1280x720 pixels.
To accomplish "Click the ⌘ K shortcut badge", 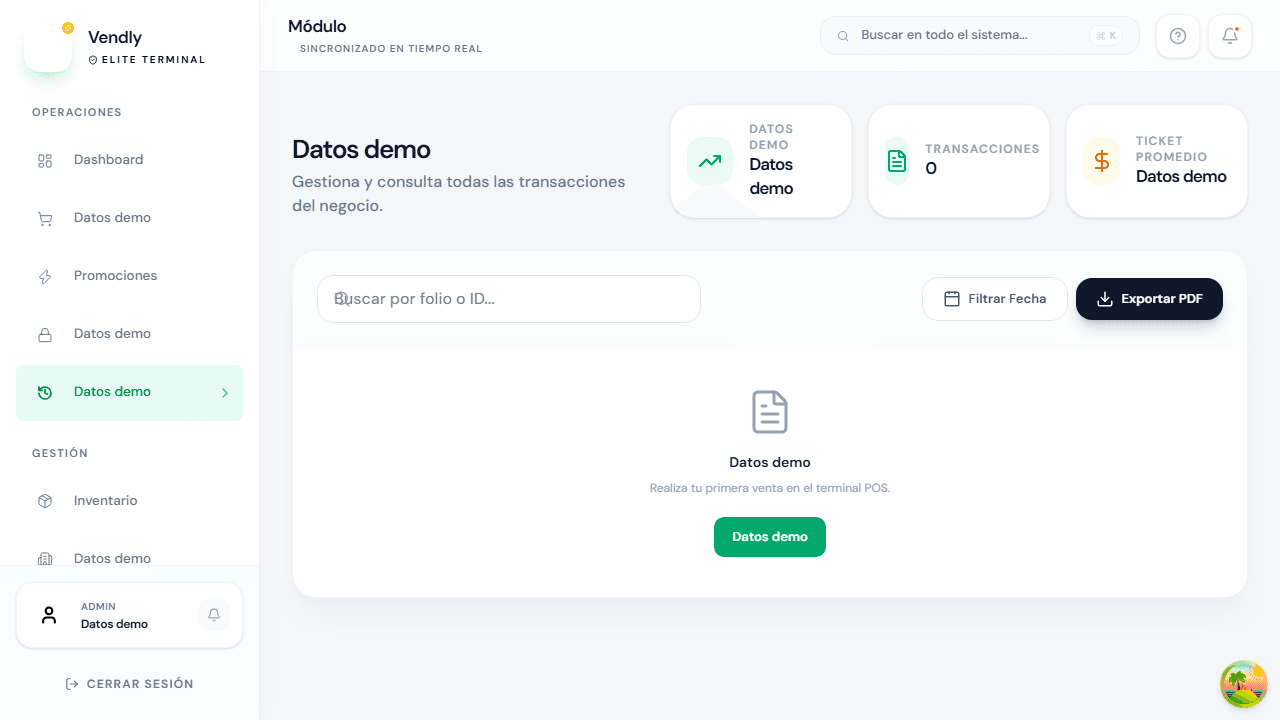I will (1106, 35).
